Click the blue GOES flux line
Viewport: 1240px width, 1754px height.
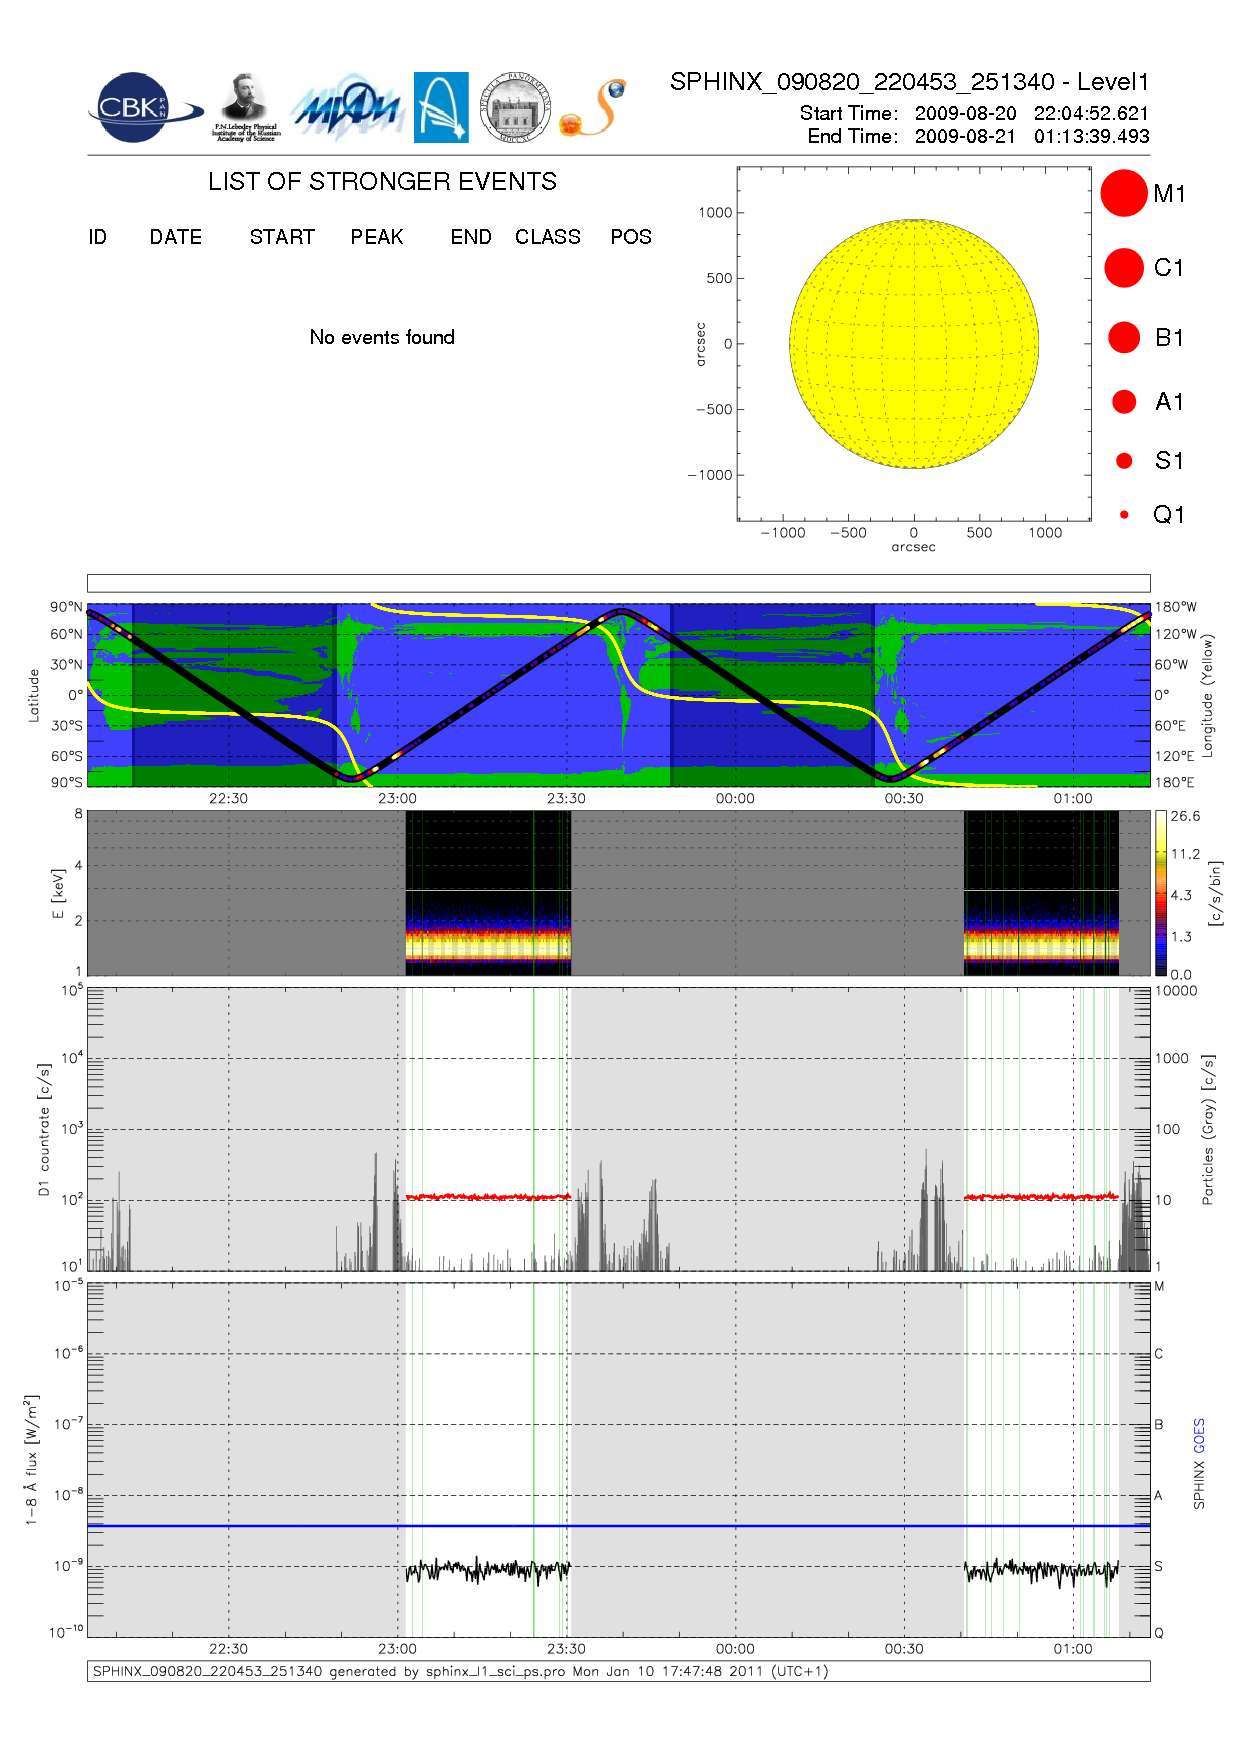tap(620, 1526)
